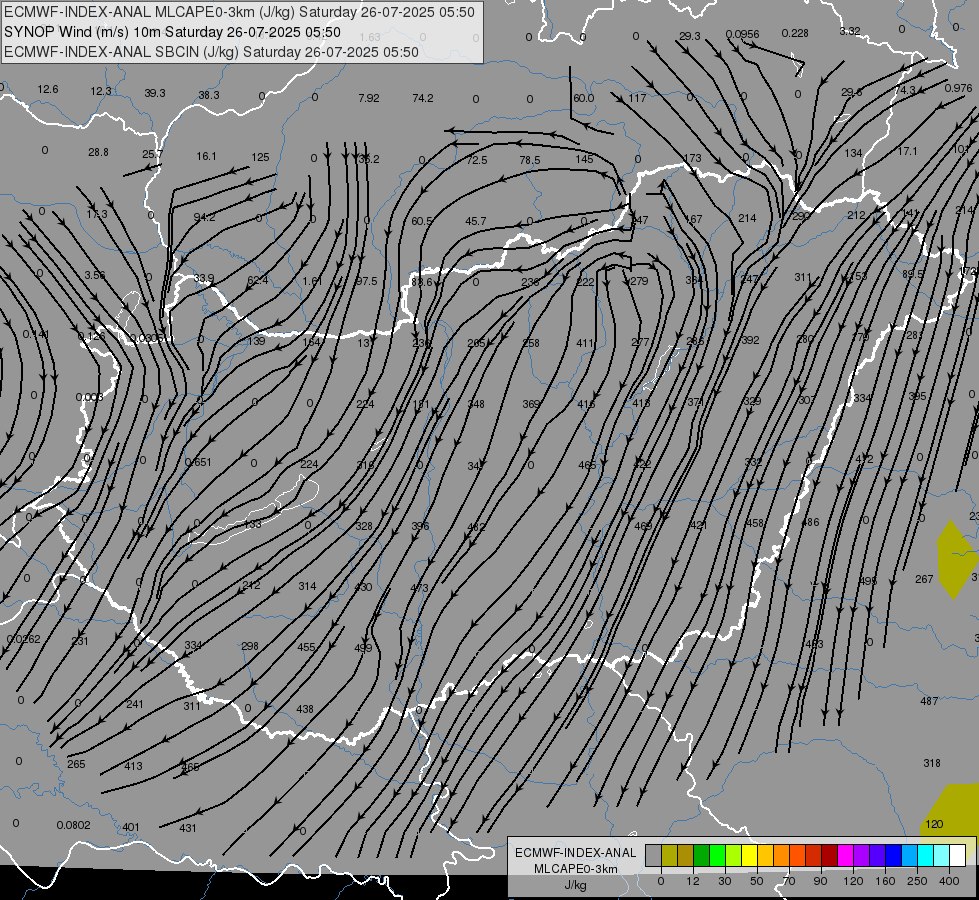Screen dimensions: 979x900
Task: Click the map value 97.5
Action: (367, 281)
